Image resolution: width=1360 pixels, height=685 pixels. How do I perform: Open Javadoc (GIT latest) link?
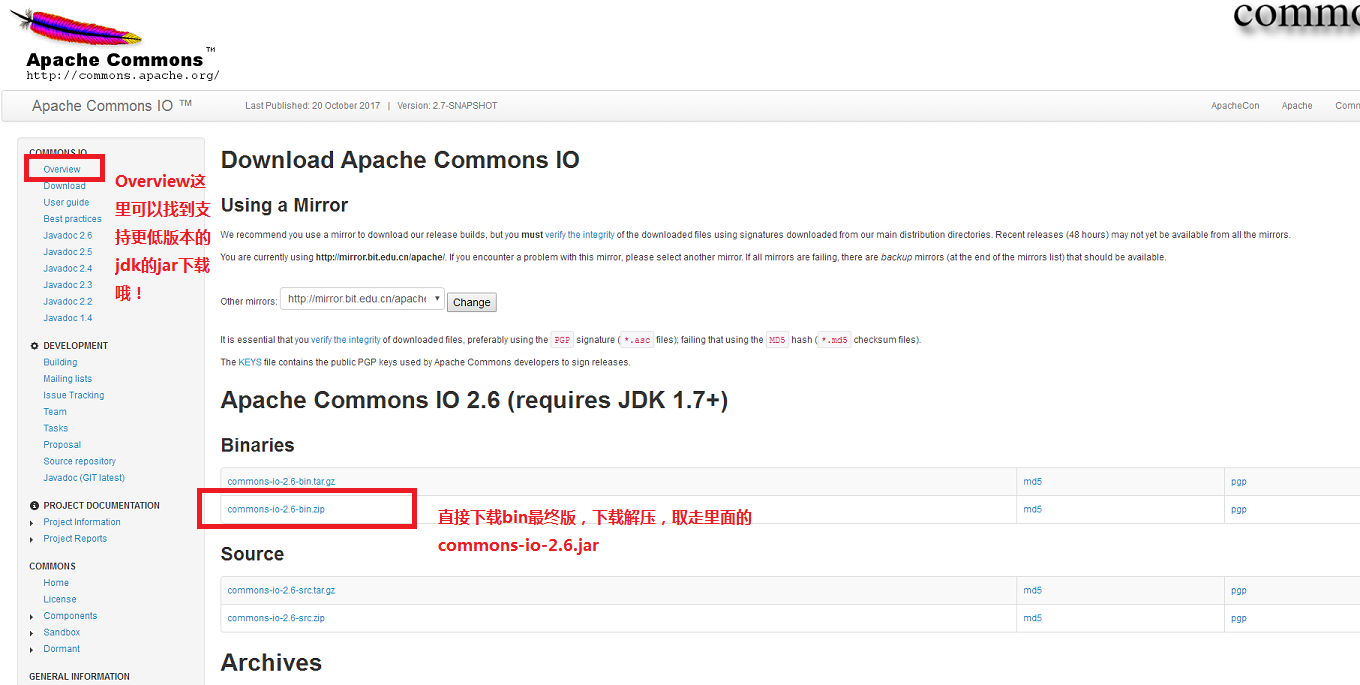tap(84, 478)
